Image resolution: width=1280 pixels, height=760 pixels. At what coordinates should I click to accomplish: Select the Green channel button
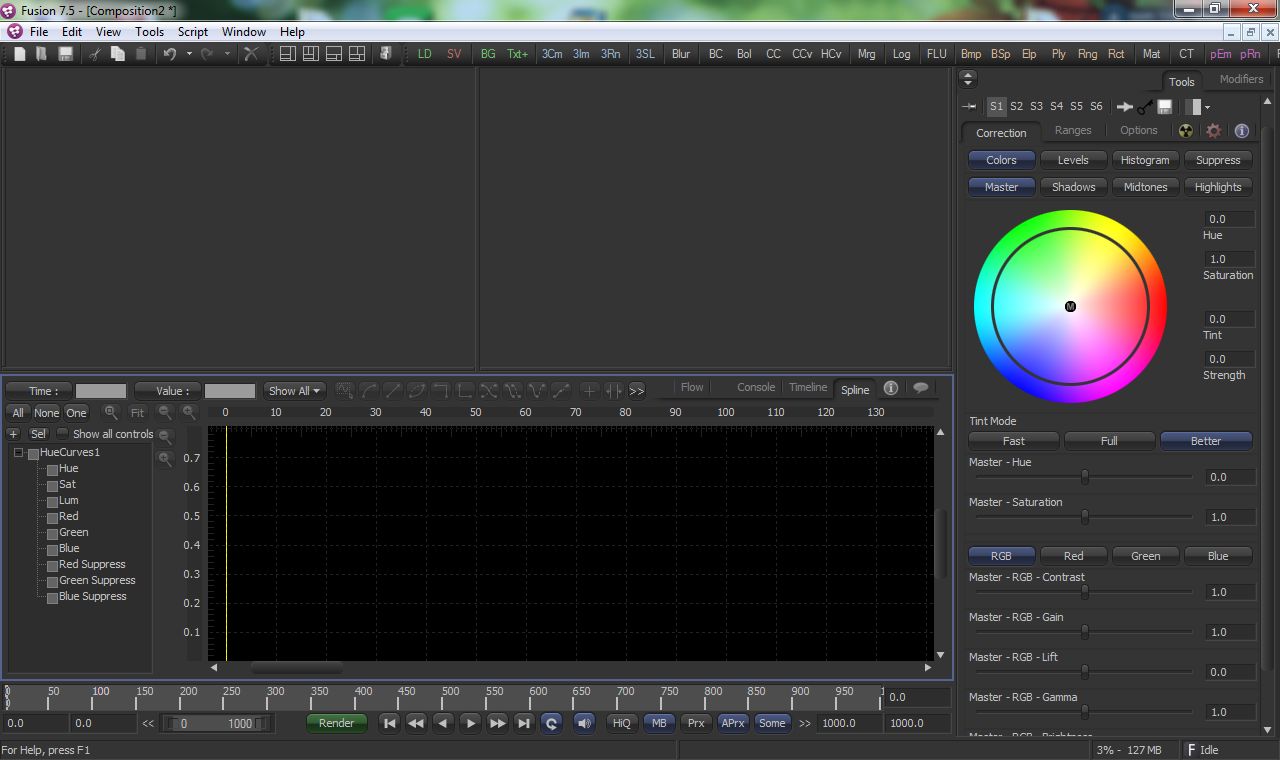(x=1145, y=556)
